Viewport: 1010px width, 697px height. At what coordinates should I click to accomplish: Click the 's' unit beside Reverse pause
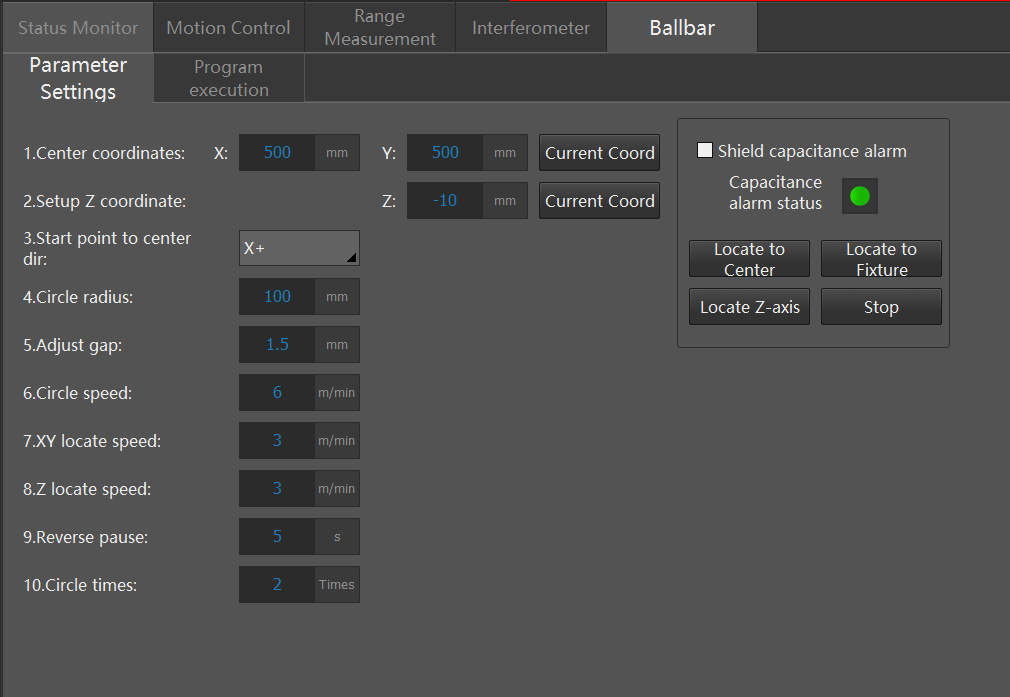coord(337,537)
